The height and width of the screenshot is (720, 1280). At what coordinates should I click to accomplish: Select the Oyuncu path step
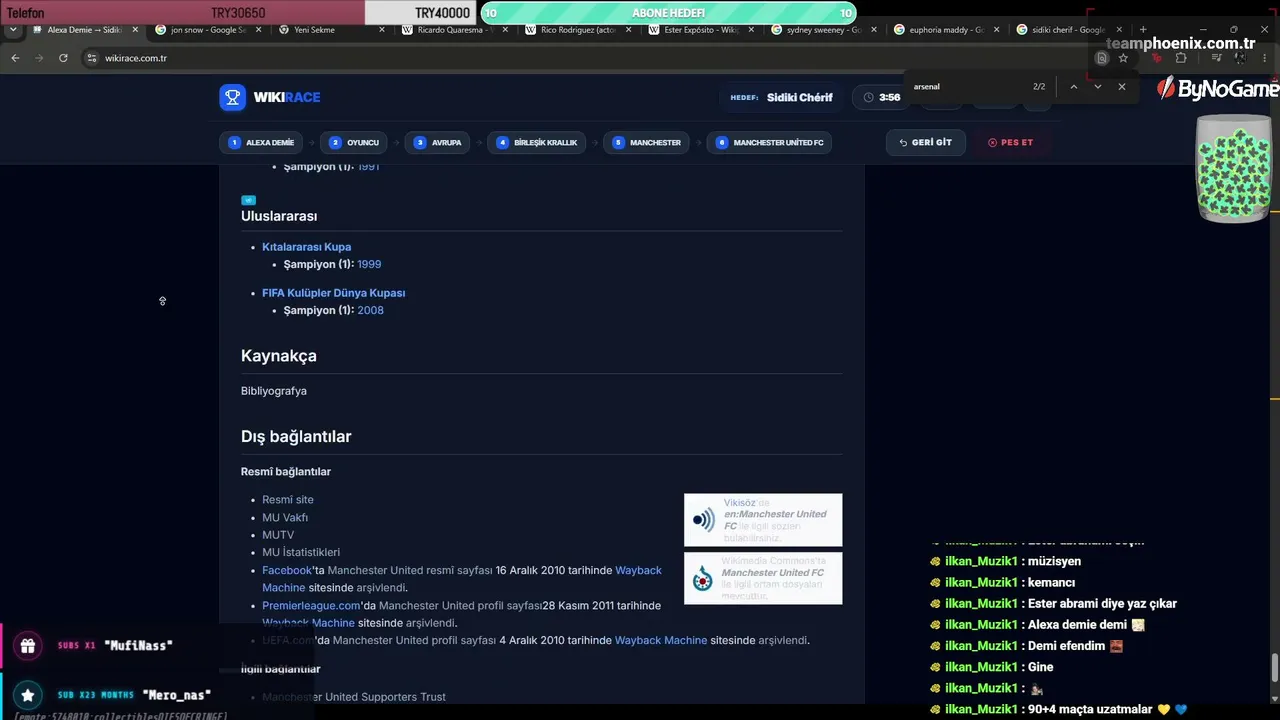point(355,143)
